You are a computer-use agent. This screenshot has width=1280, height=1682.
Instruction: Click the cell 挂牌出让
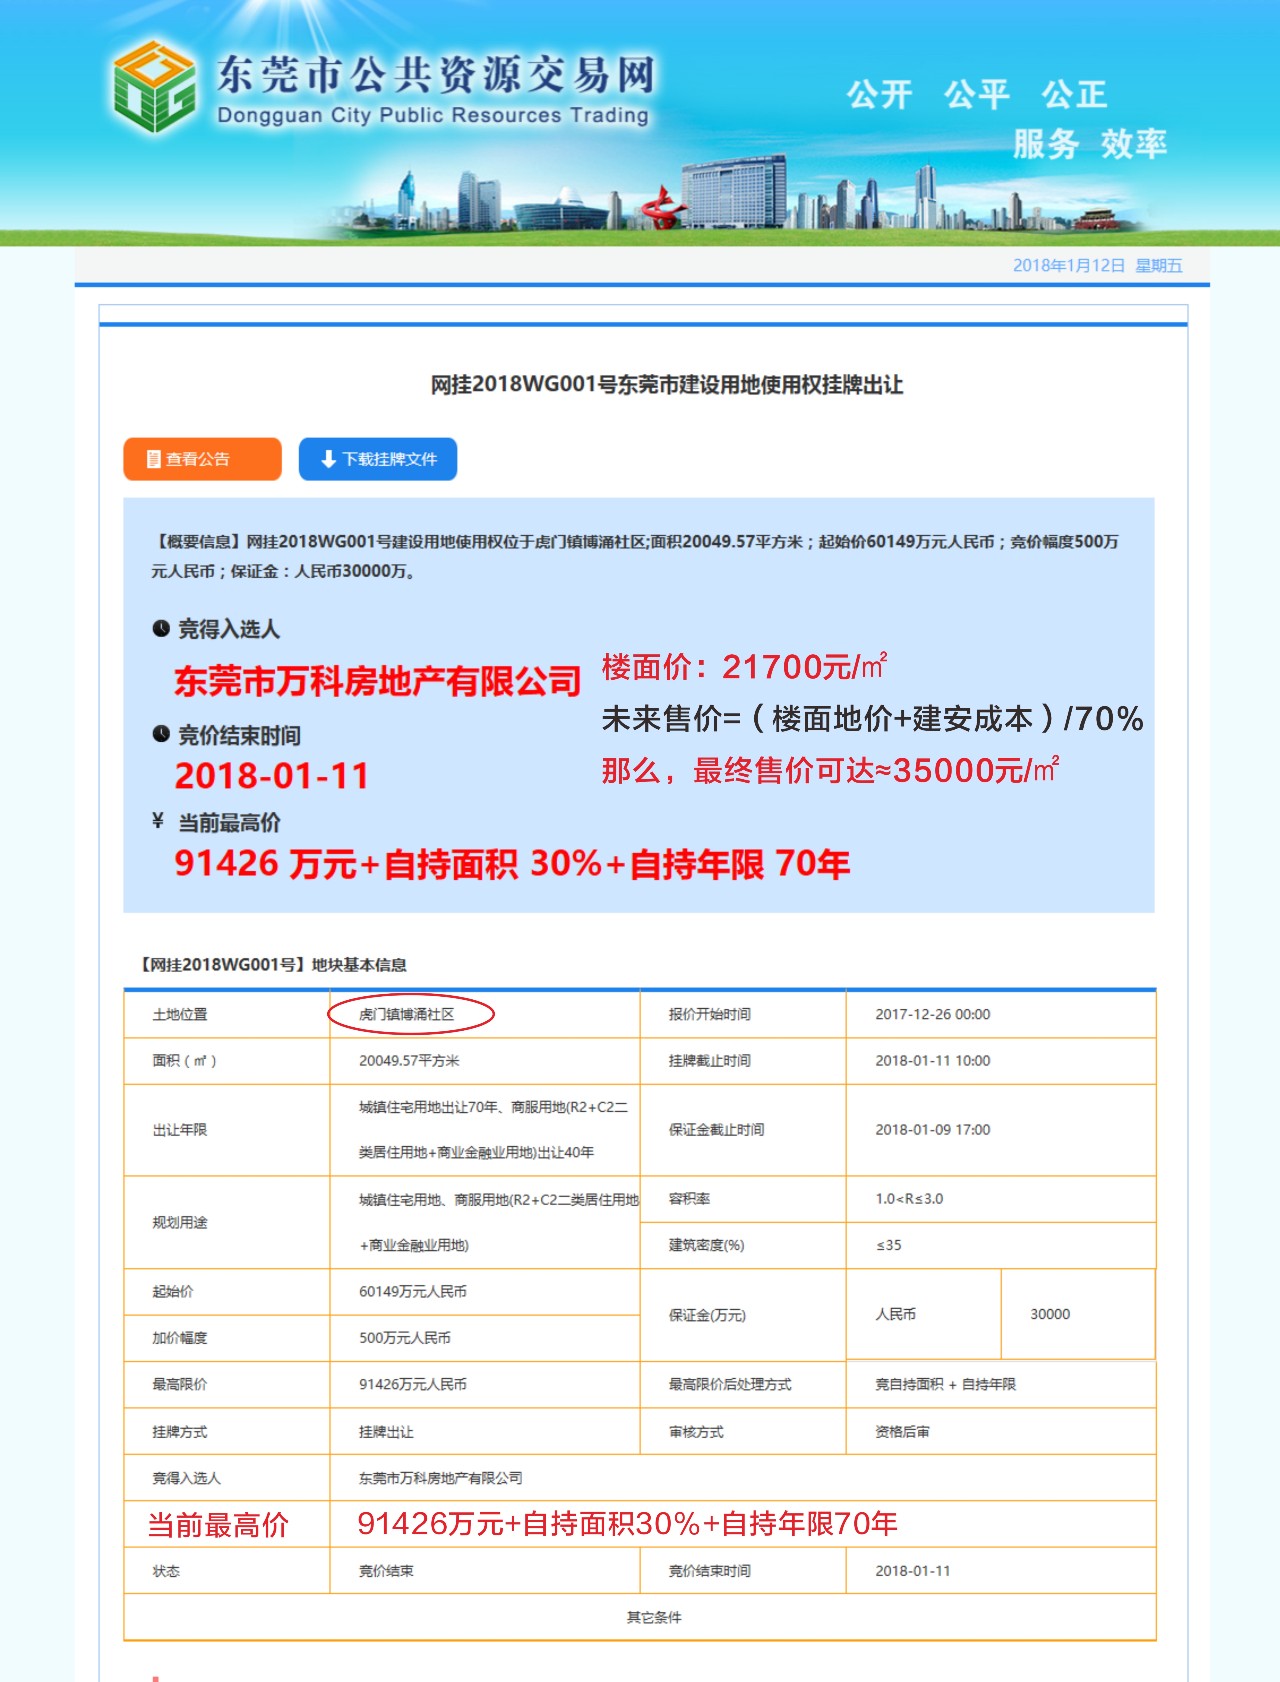pyautogui.click(x=386, y=1432)
